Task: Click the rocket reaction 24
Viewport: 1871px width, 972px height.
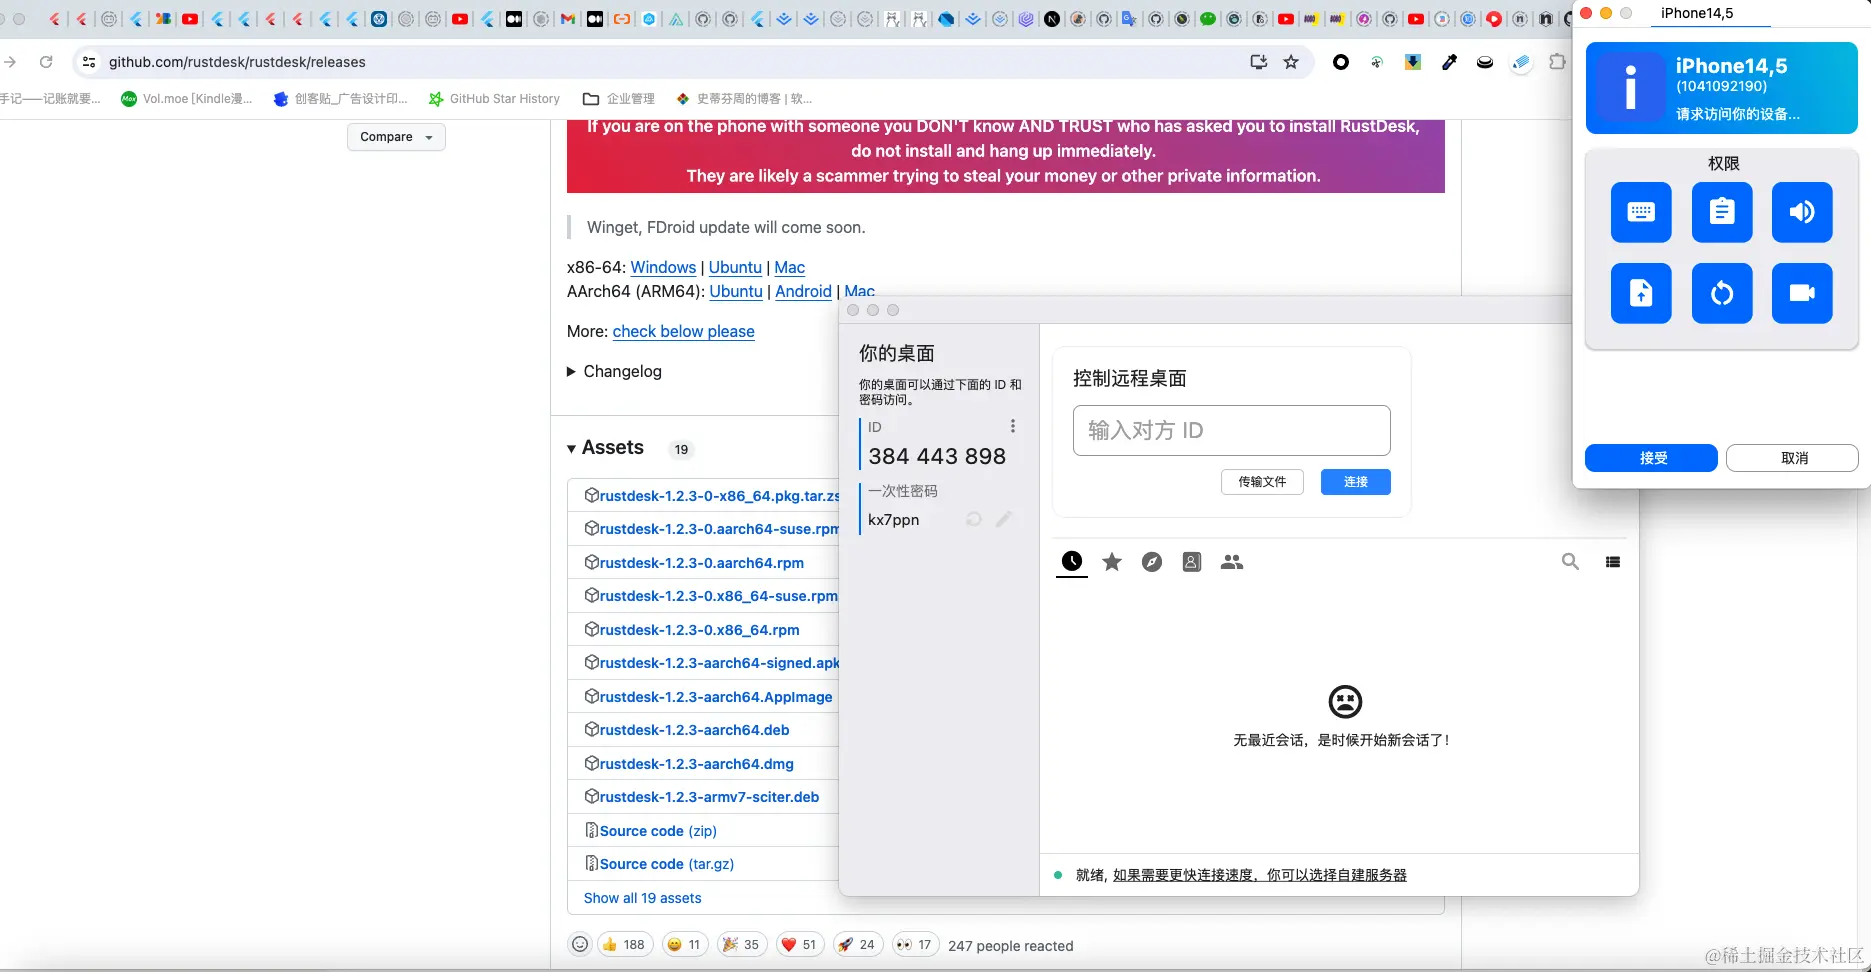Action: 857,944
